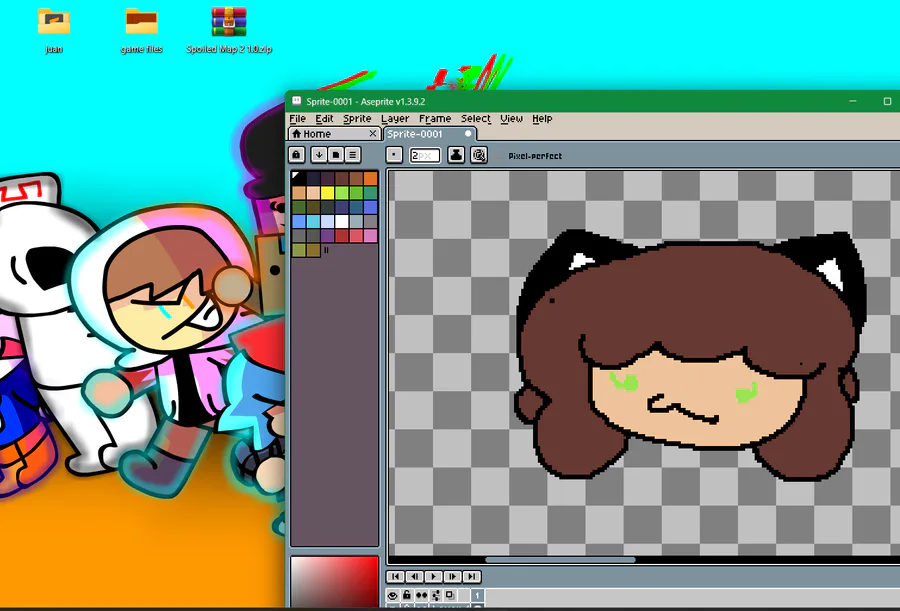
Task: Pick the orange palette swatch
Action: (x=370, y=177)
